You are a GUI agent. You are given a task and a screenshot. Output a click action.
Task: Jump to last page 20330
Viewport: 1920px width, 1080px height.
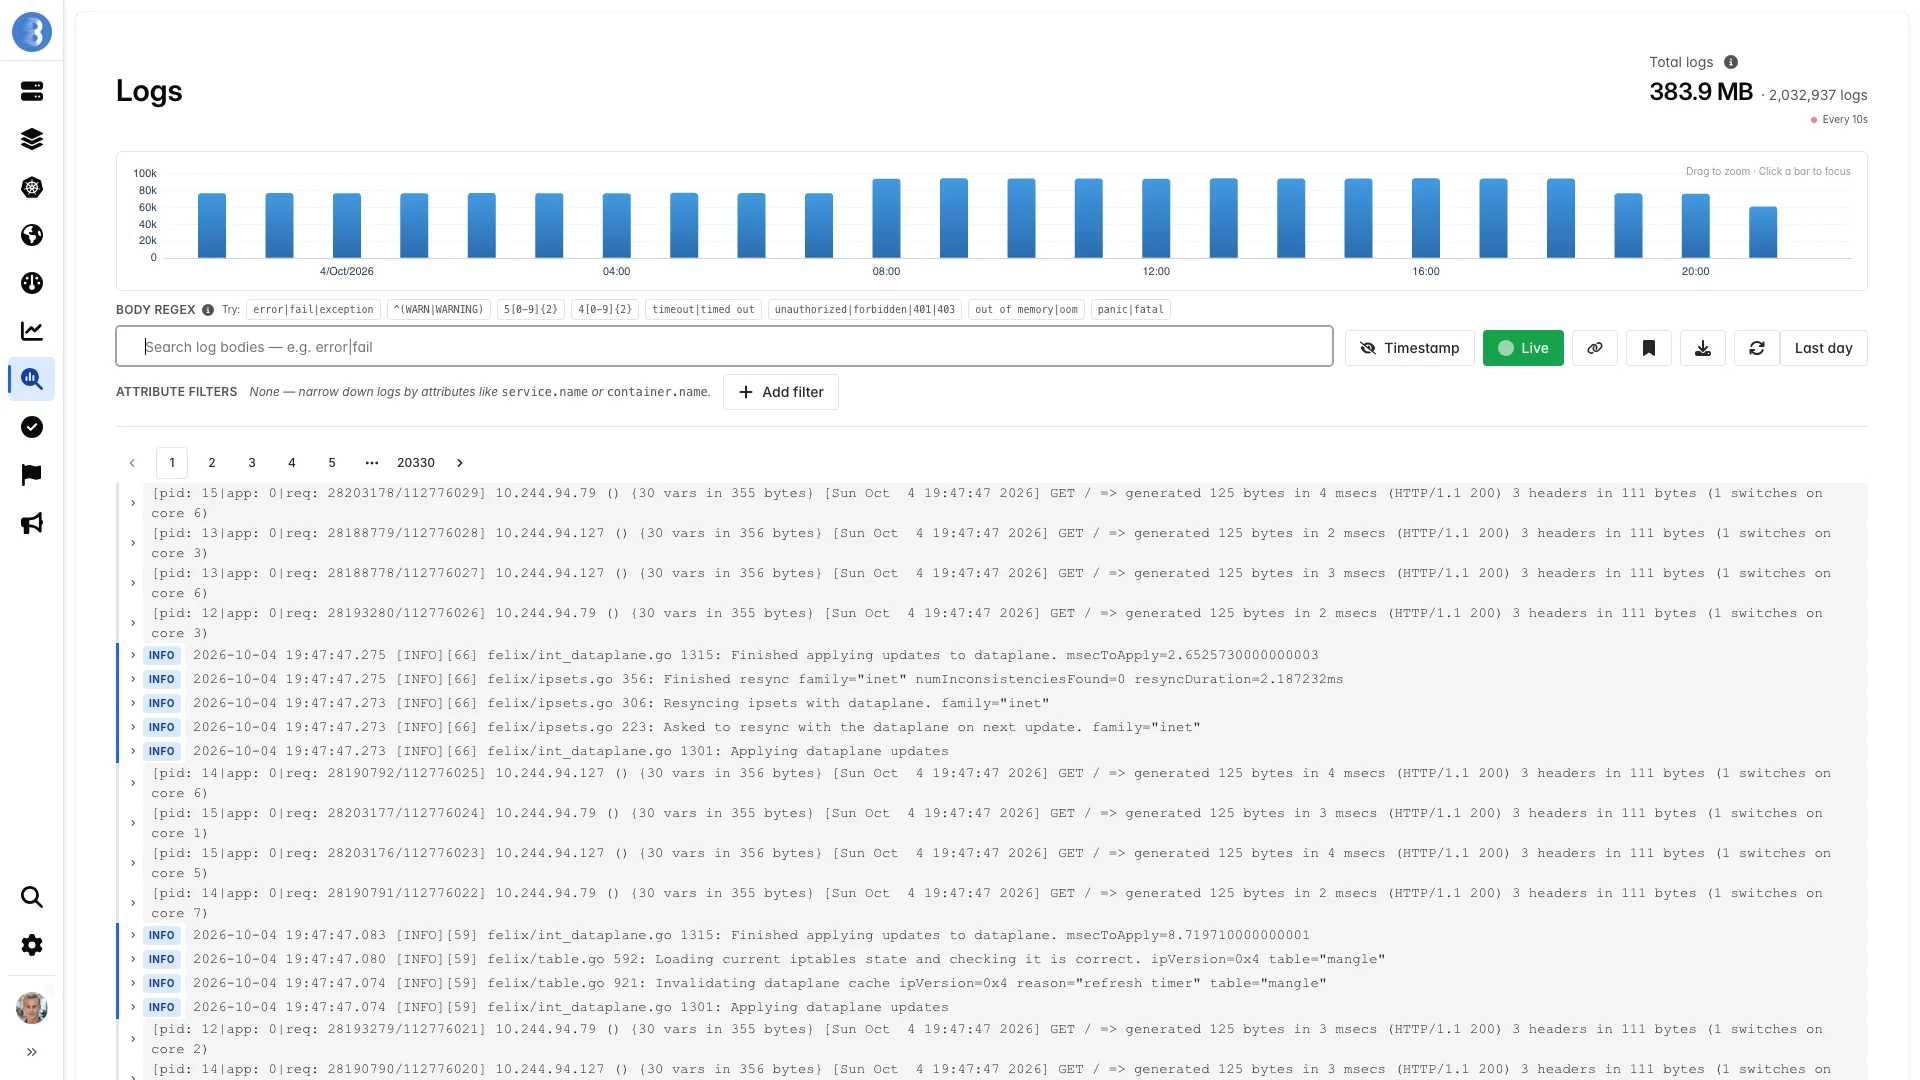[416, 463]
